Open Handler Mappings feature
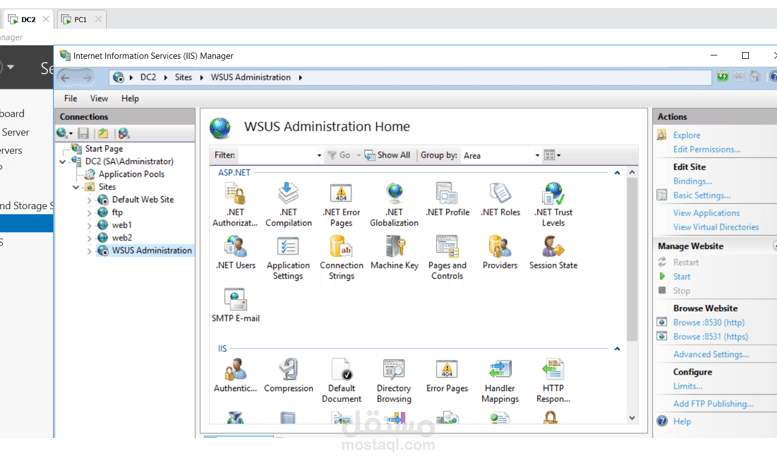This screenshot has width=777, height=462. pos(500,380)
